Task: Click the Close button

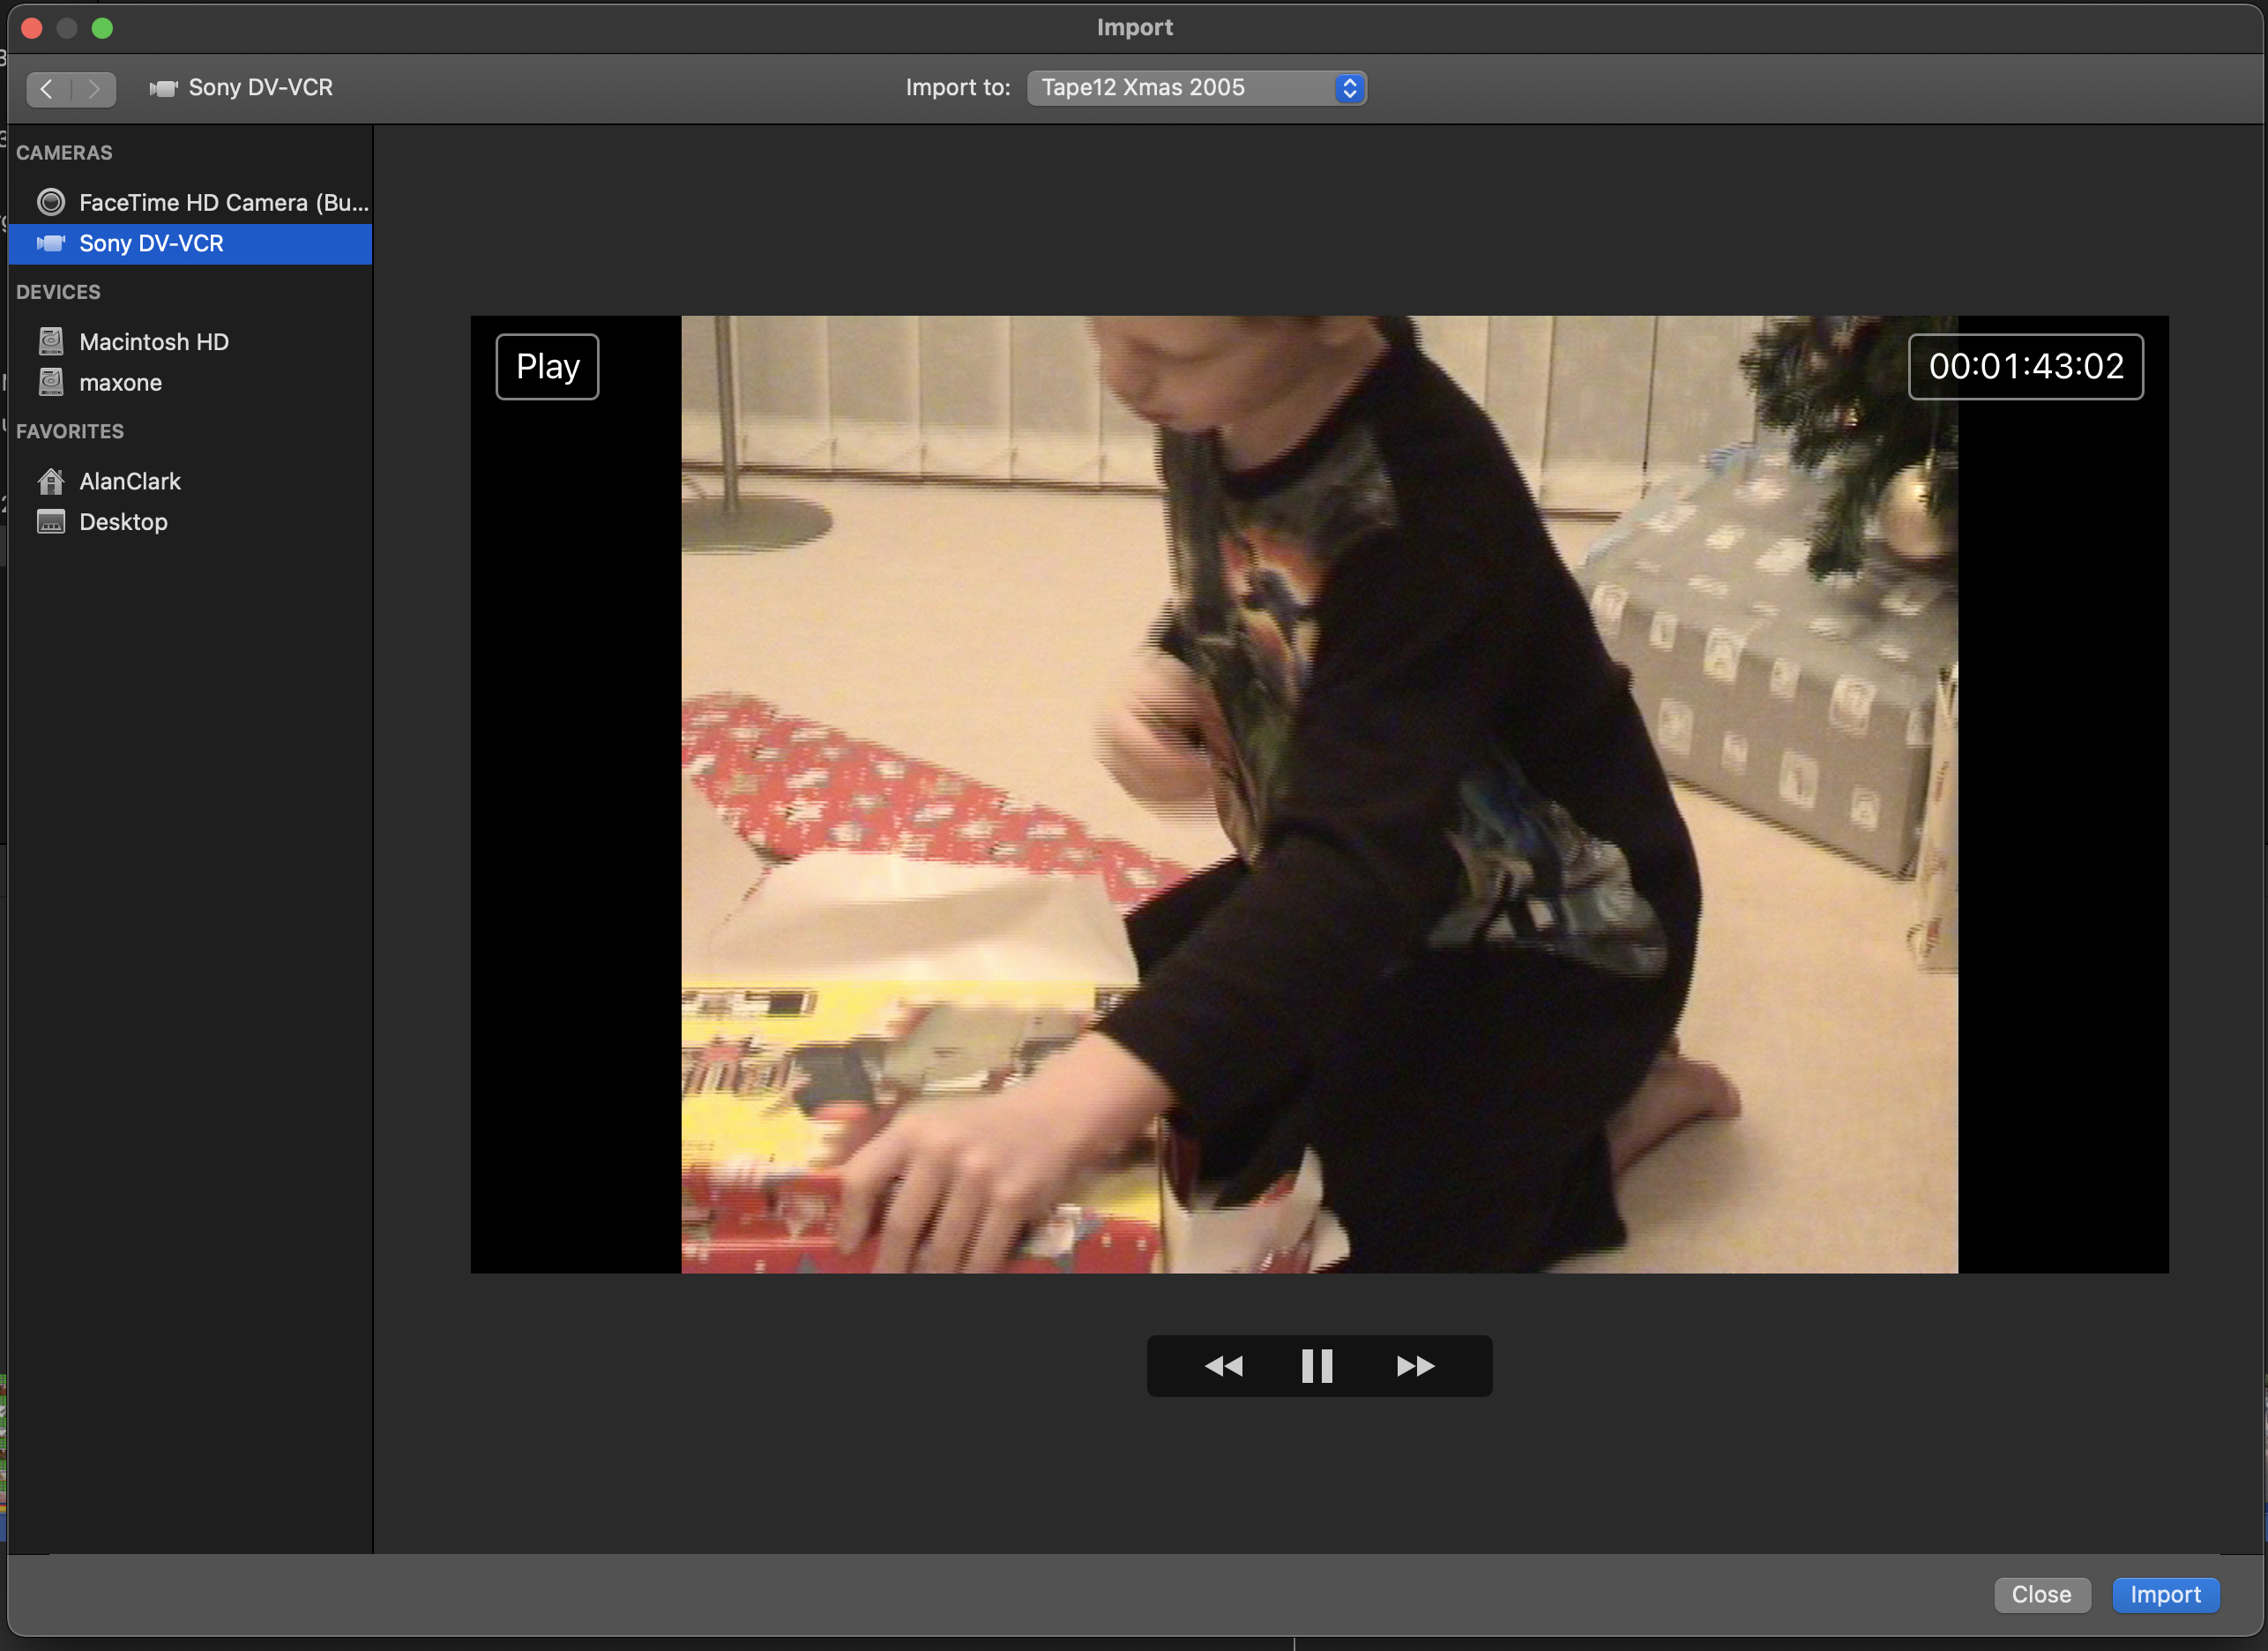Action: [x=2041, y=1594]
